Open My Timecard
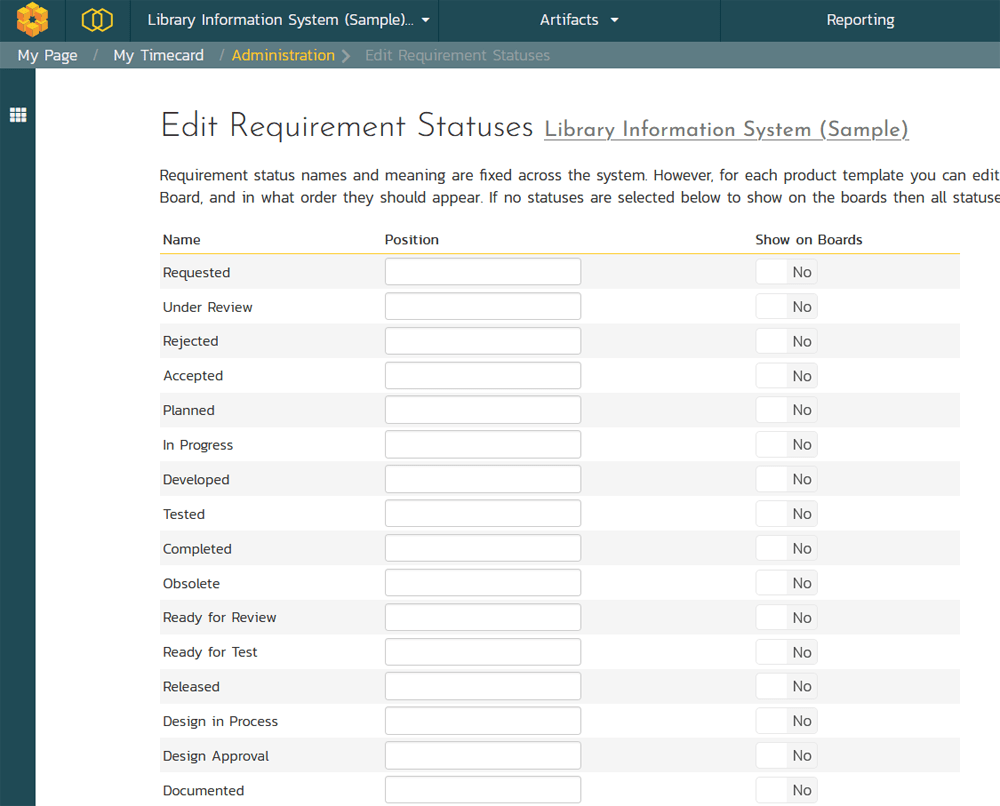The image size is (1000, 806). [158, 55]
